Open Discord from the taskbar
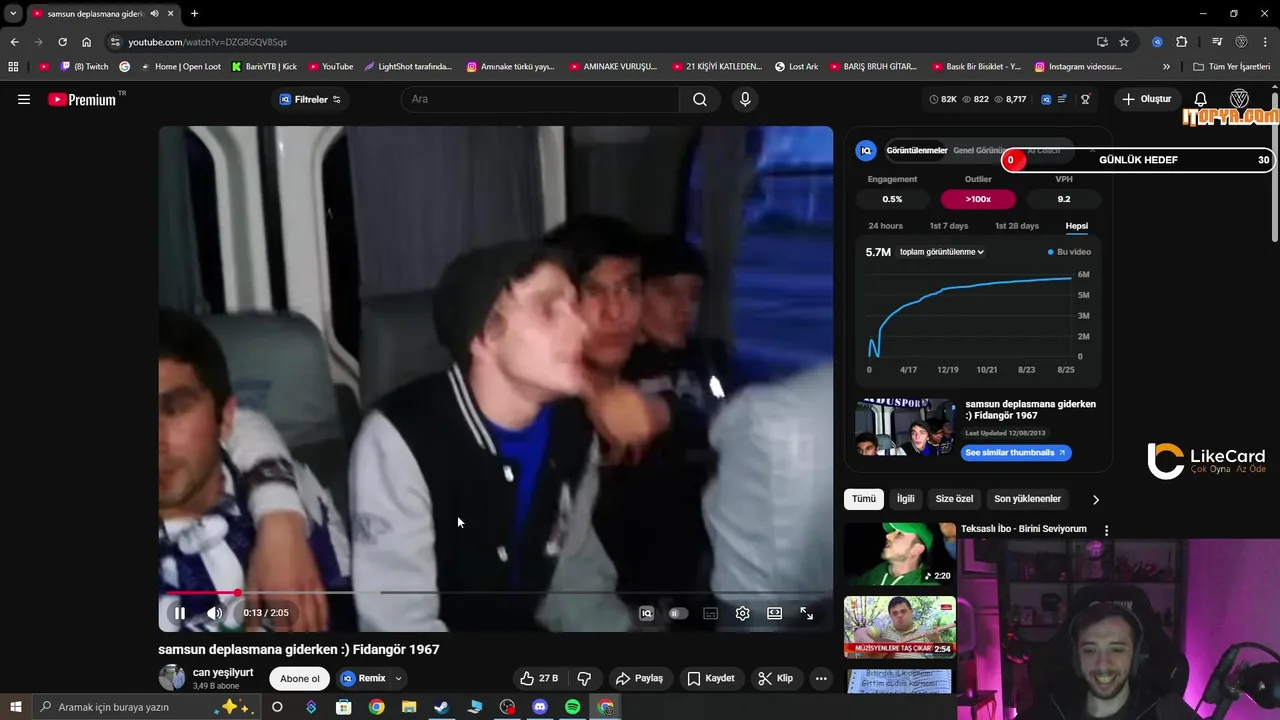 click(540, 707)
